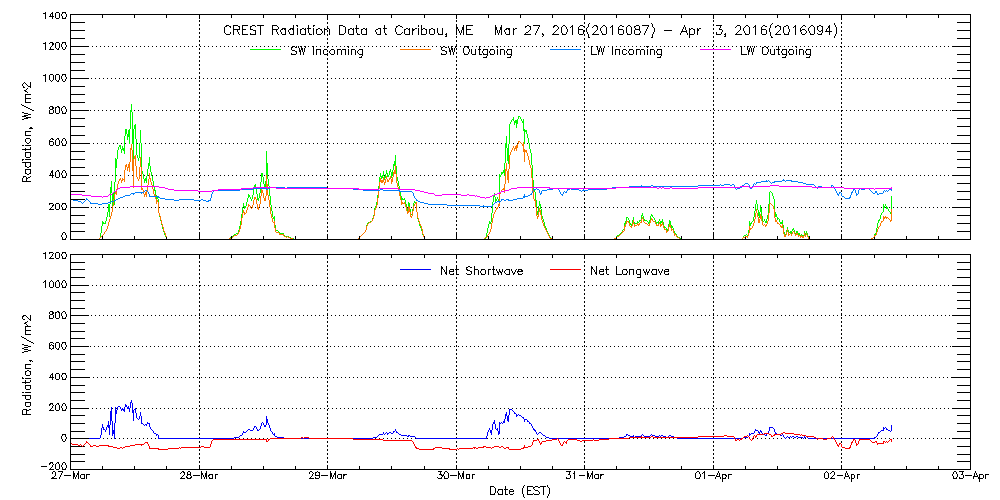The height and width of the screenshot is (500, 1000).
Task: Select the "SW Outgoing" legend label
Action: click(x=476, y=51)
